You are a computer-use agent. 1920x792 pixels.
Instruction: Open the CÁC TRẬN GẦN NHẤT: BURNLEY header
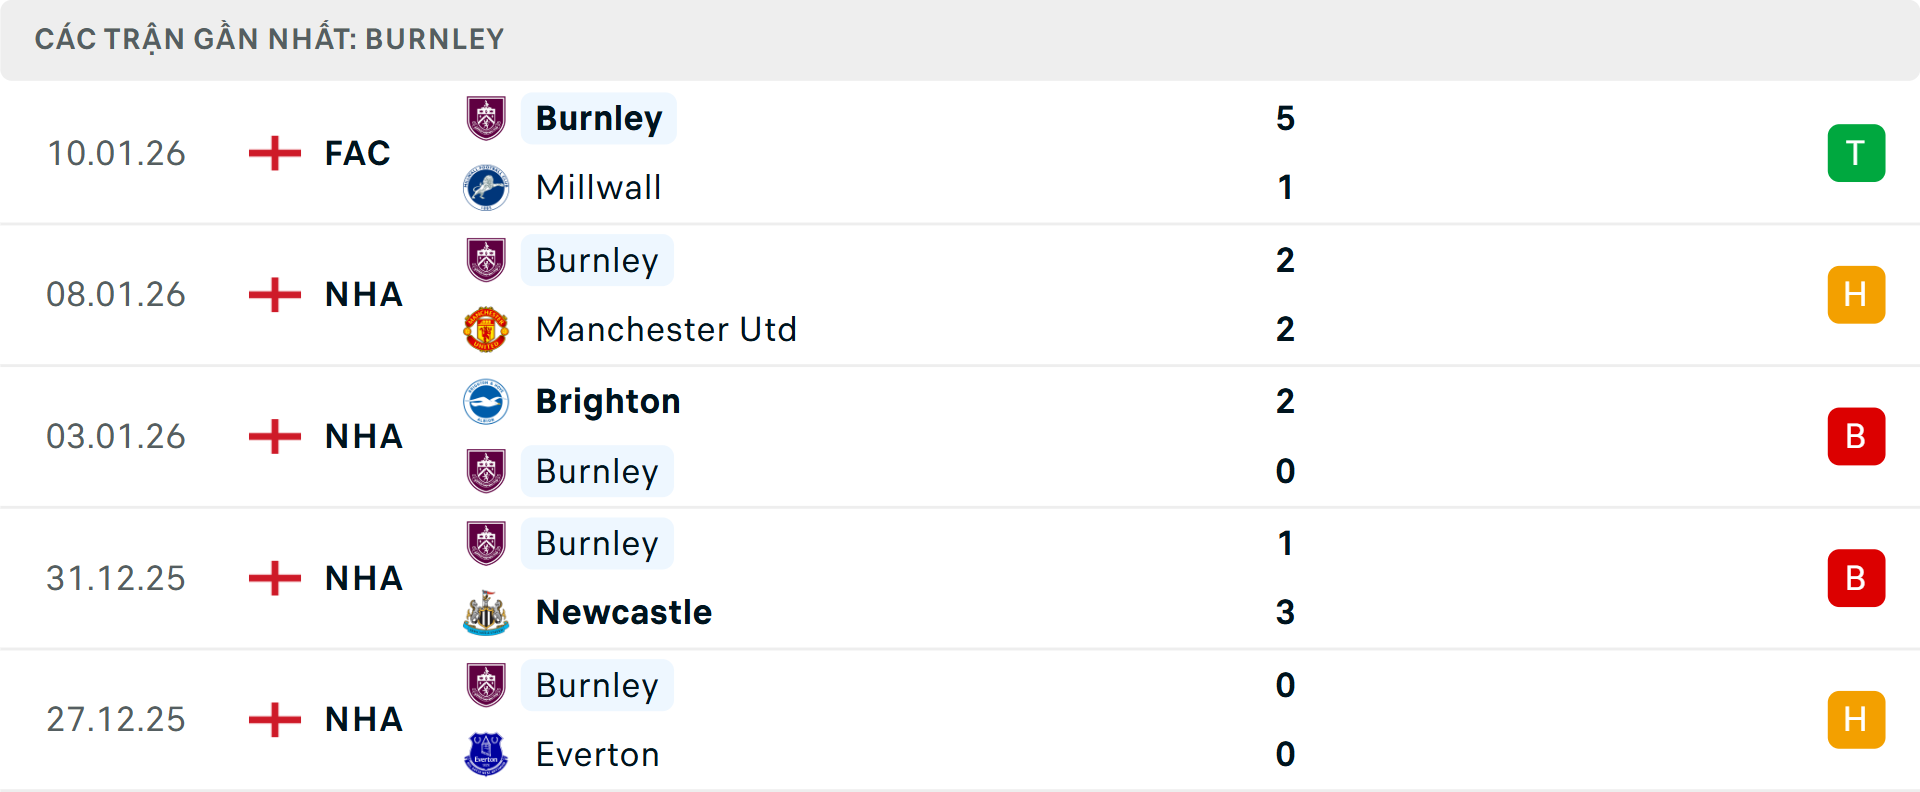[x=271, y=38]
